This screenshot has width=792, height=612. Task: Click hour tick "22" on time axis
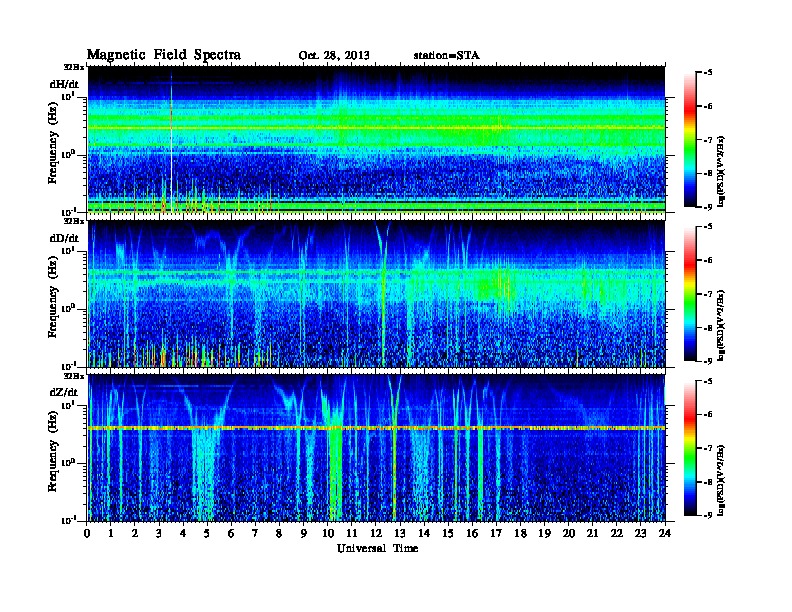coord(617,534)
